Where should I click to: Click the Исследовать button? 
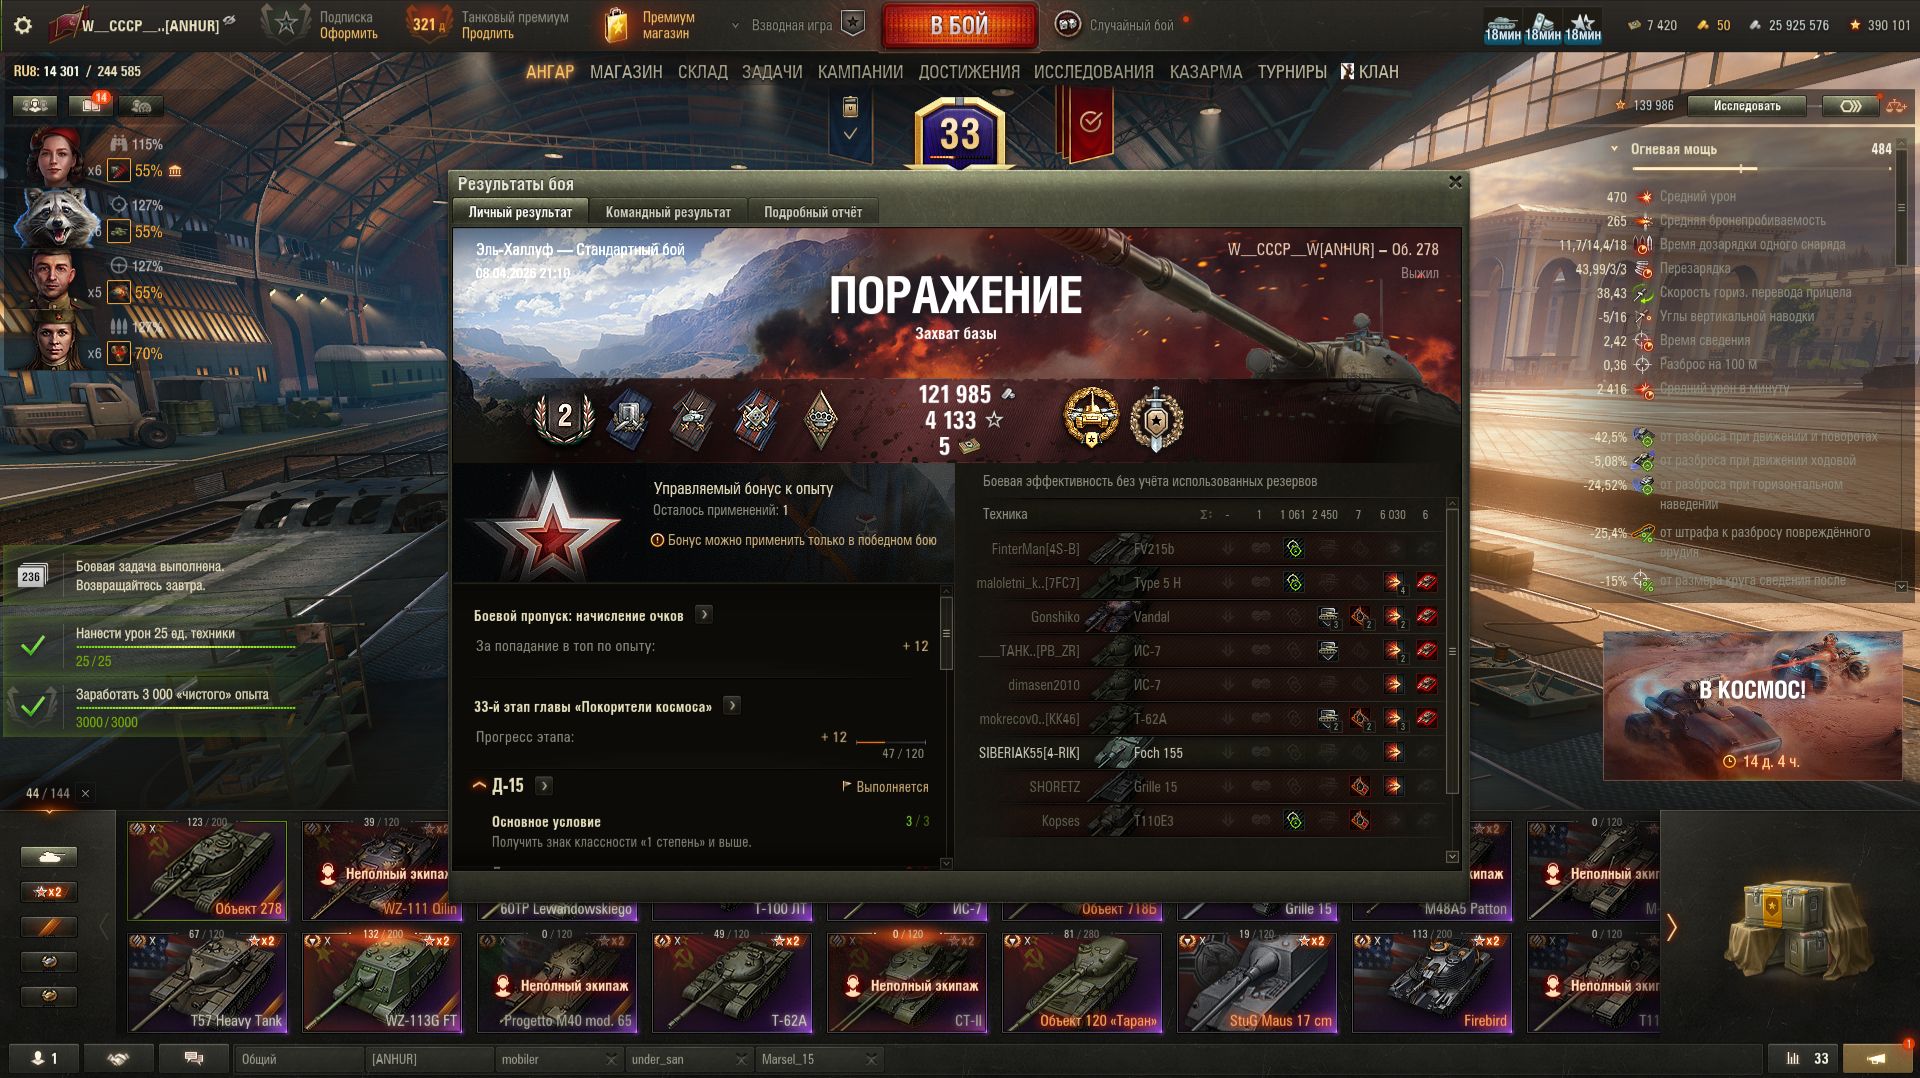coord(1747,106)
